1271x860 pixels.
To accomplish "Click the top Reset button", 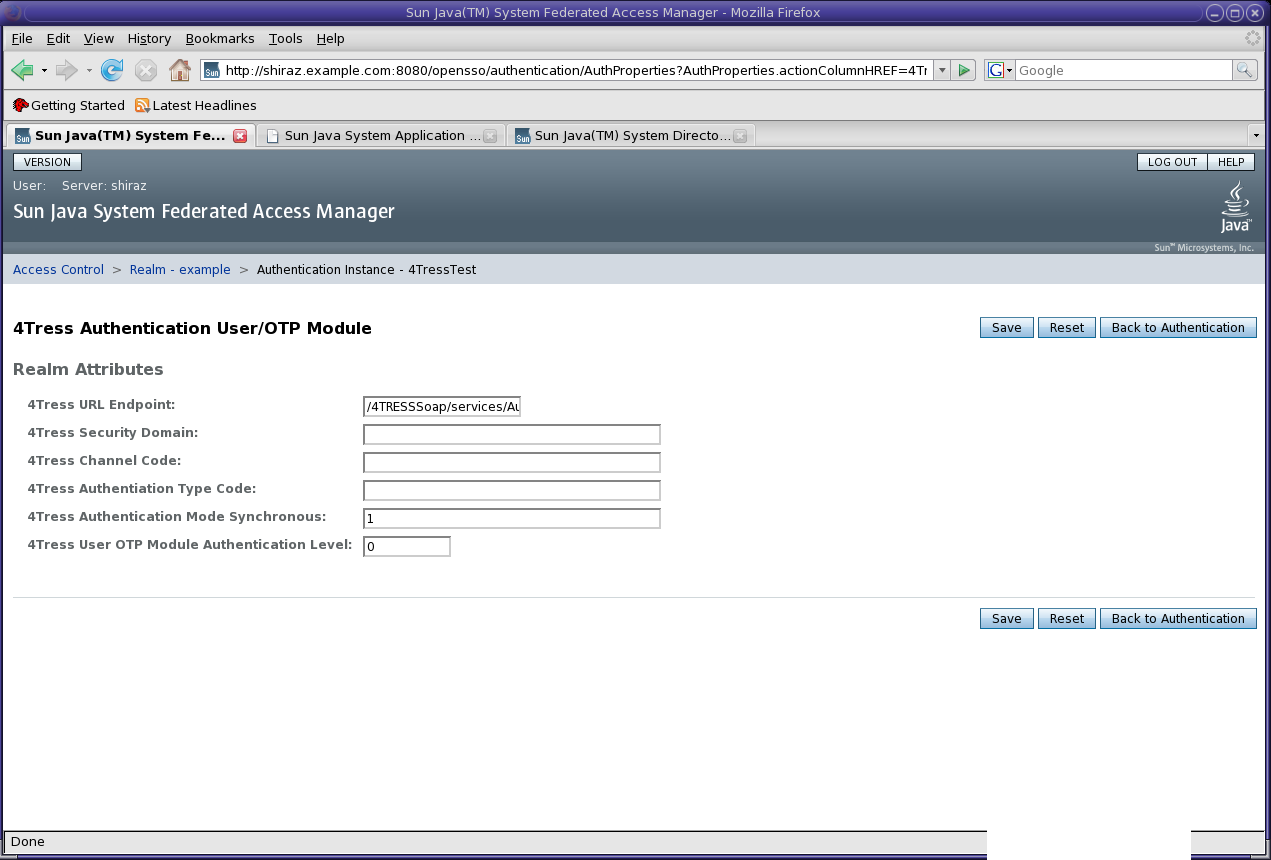I will point(1067,328).
